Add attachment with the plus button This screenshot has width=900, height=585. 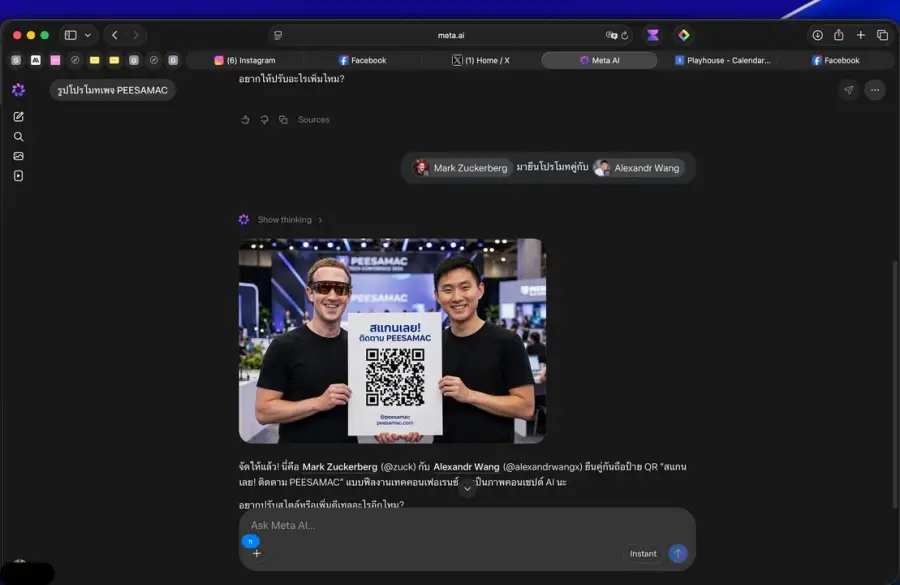(257, 553)
